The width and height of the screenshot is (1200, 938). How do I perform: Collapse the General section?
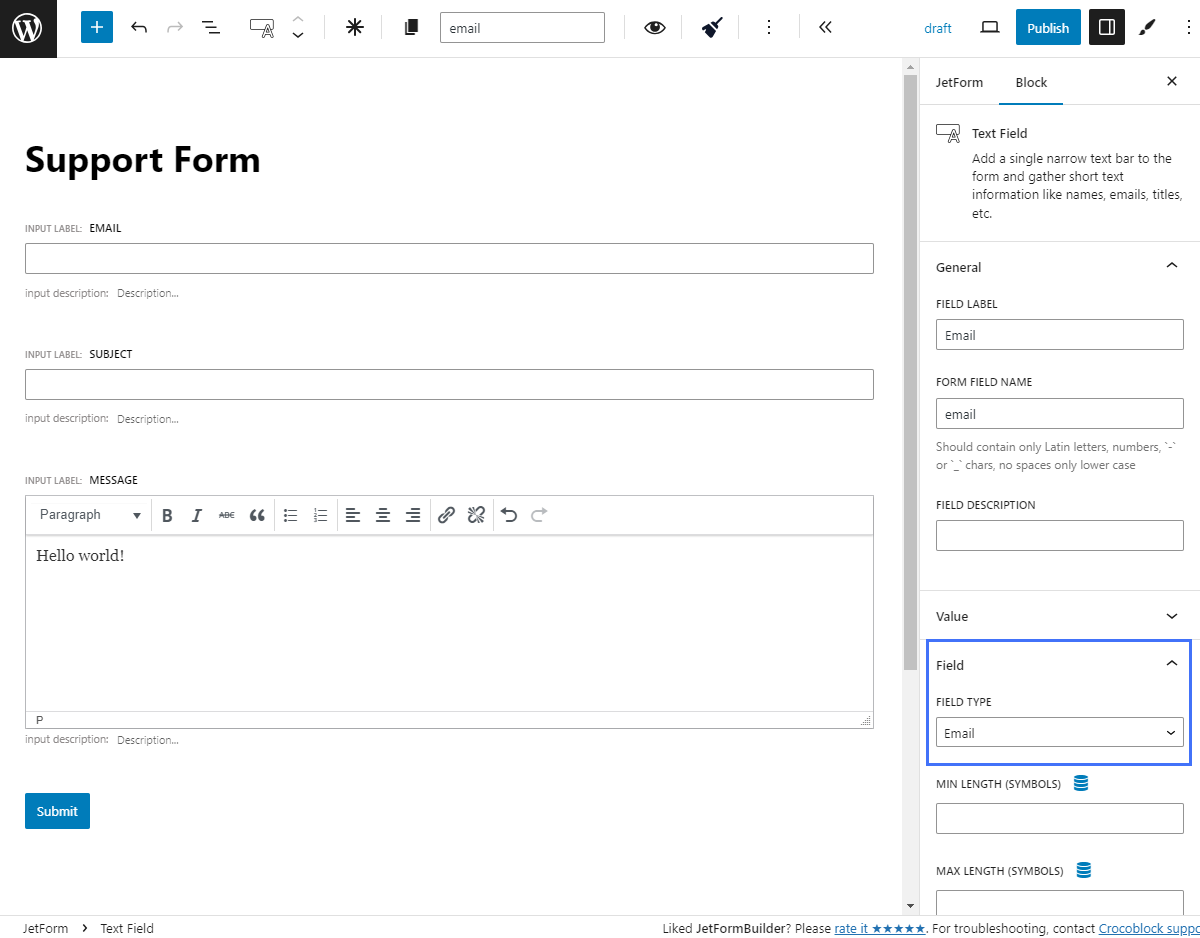(1059, 267)
